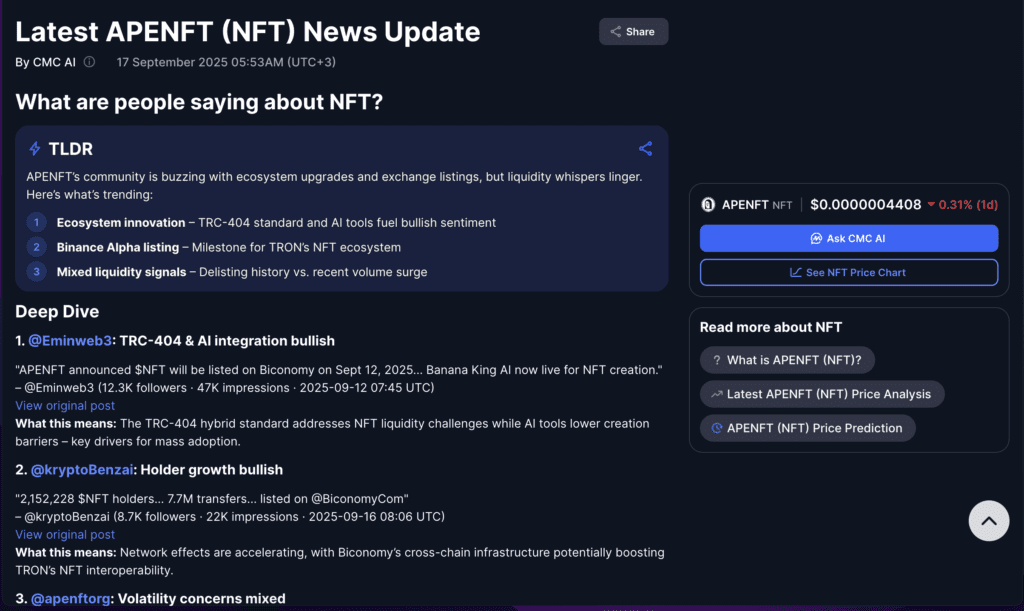This screenshot has width=1024, height=611.
Task: Click the price $0.0000004408
Action: coord(865,205)
